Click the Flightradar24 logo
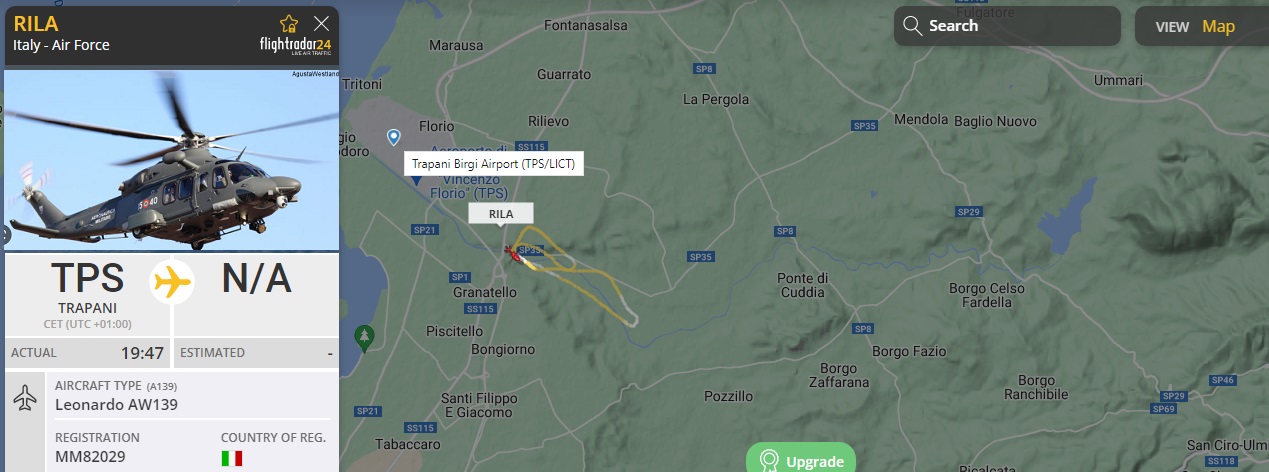The width and height of the screenshot is (1269, 472). (x=295, y=47)
